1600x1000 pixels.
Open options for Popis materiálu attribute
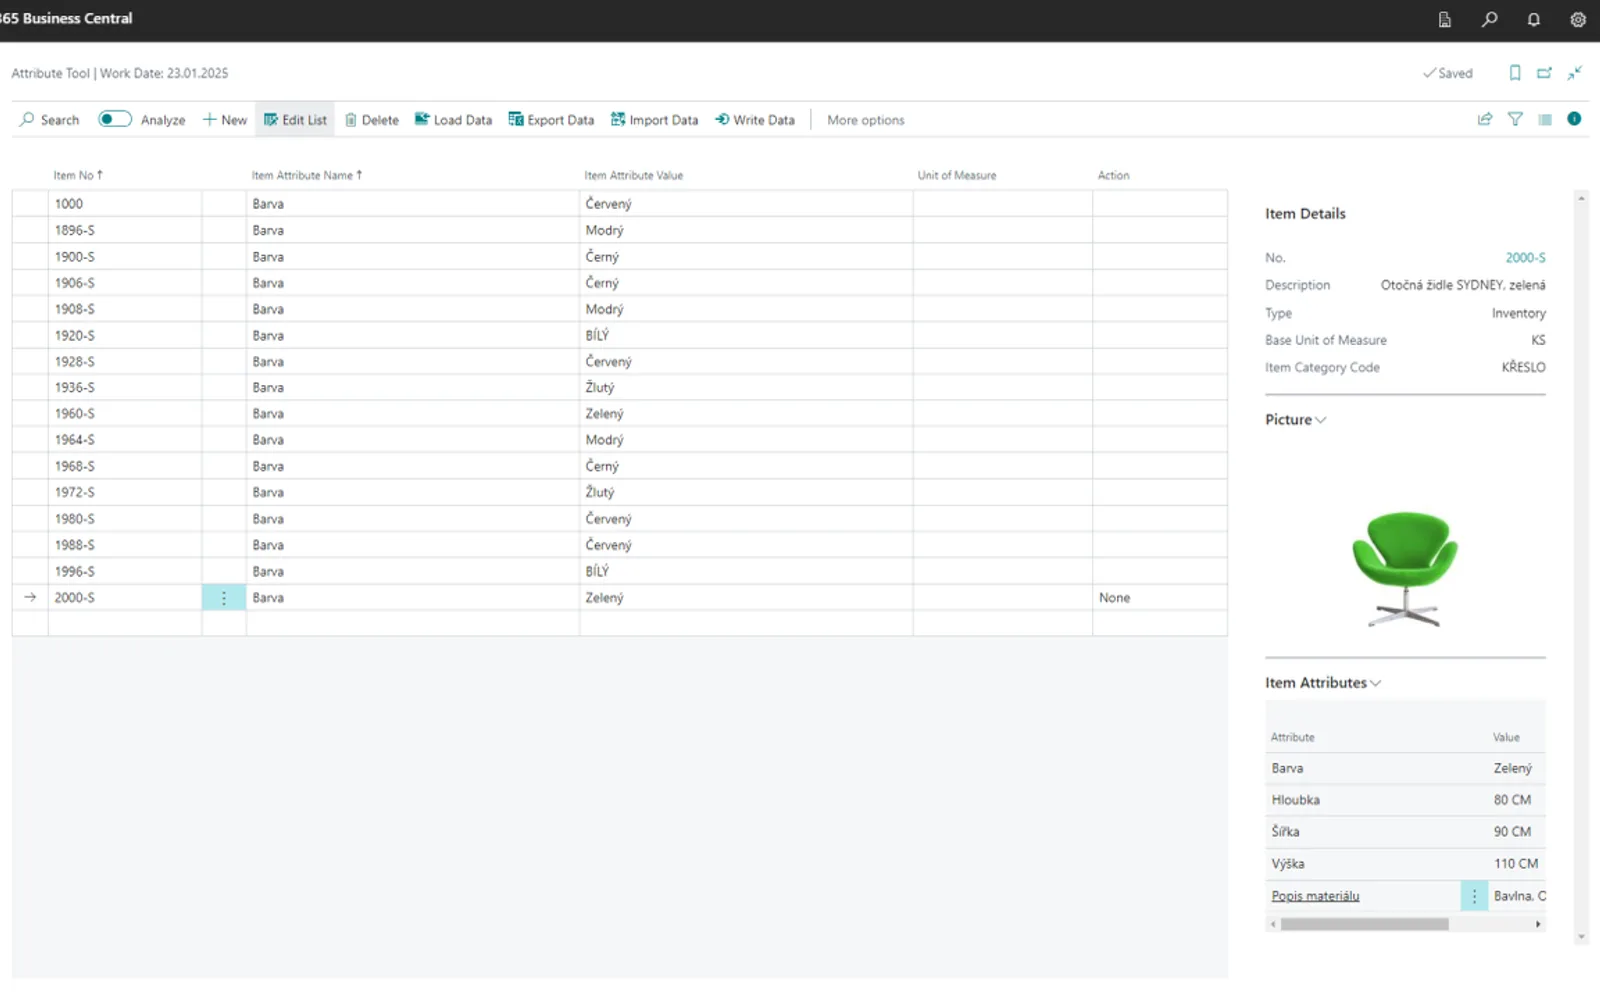pyautogui.click(x=1474, y=896)
